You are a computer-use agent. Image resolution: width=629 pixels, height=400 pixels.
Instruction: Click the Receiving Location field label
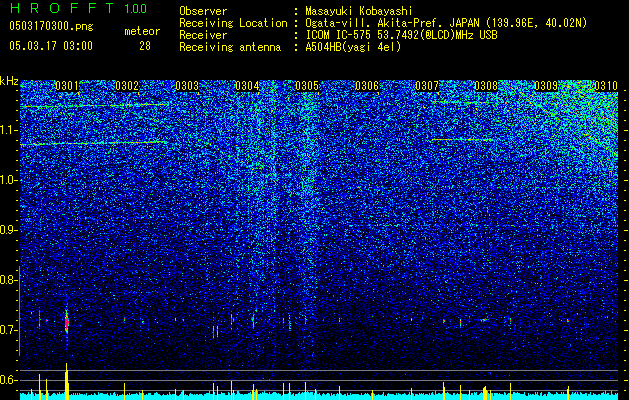pos(233,23)
